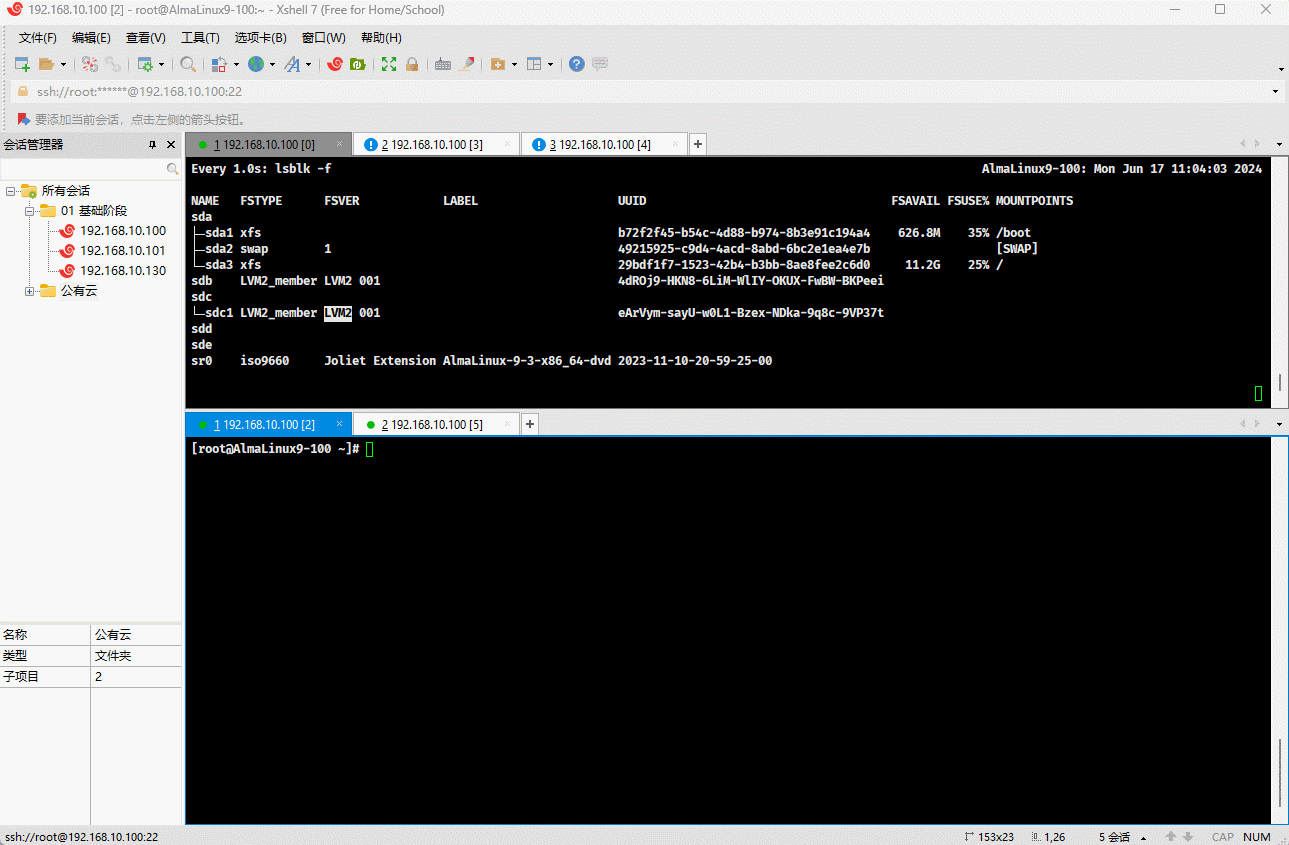Click the virtual keyboard toolbar icon

pyautogui.click(x=443, y=64)
